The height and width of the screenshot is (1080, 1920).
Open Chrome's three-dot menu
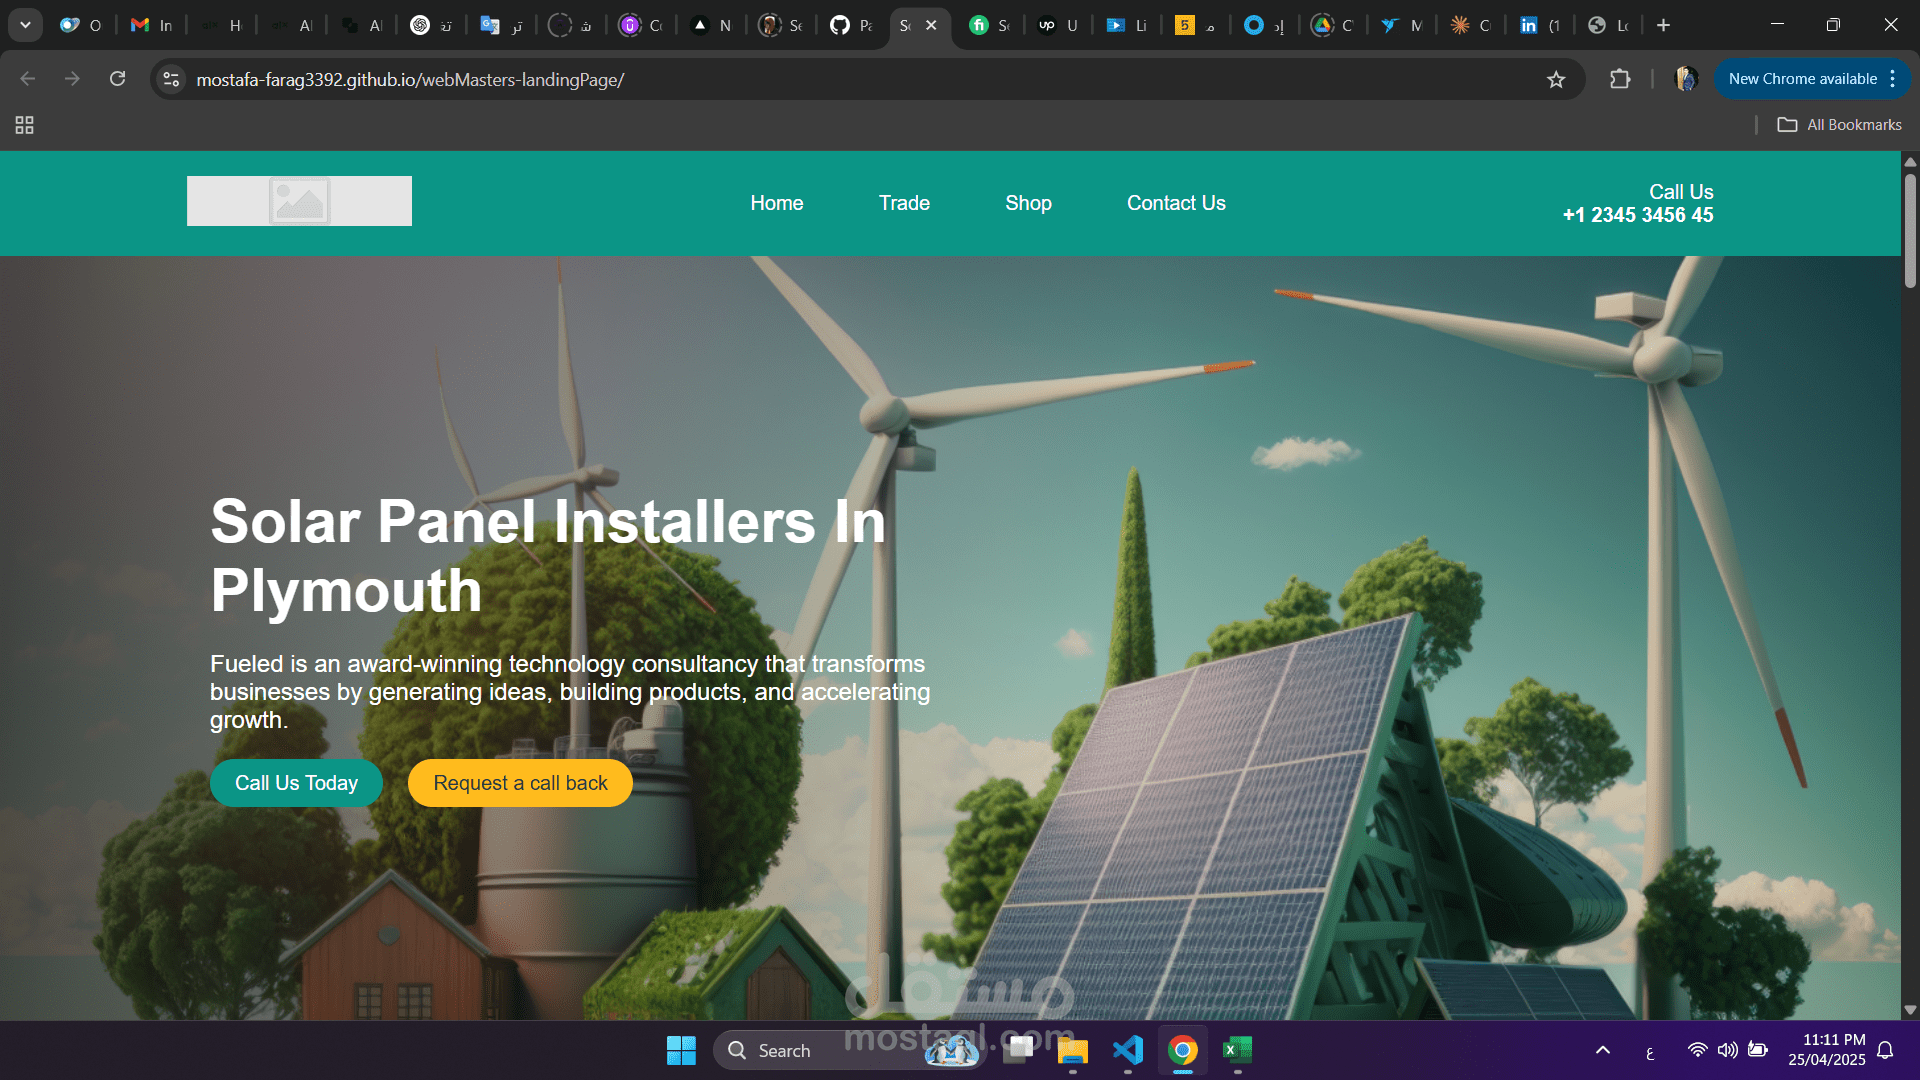click(x=1893, y=78)
